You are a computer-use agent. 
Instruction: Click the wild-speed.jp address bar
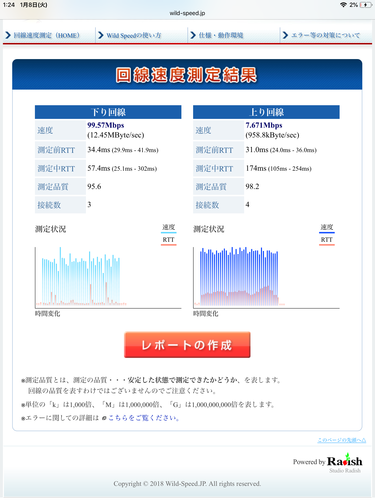(x=187, y=13)
